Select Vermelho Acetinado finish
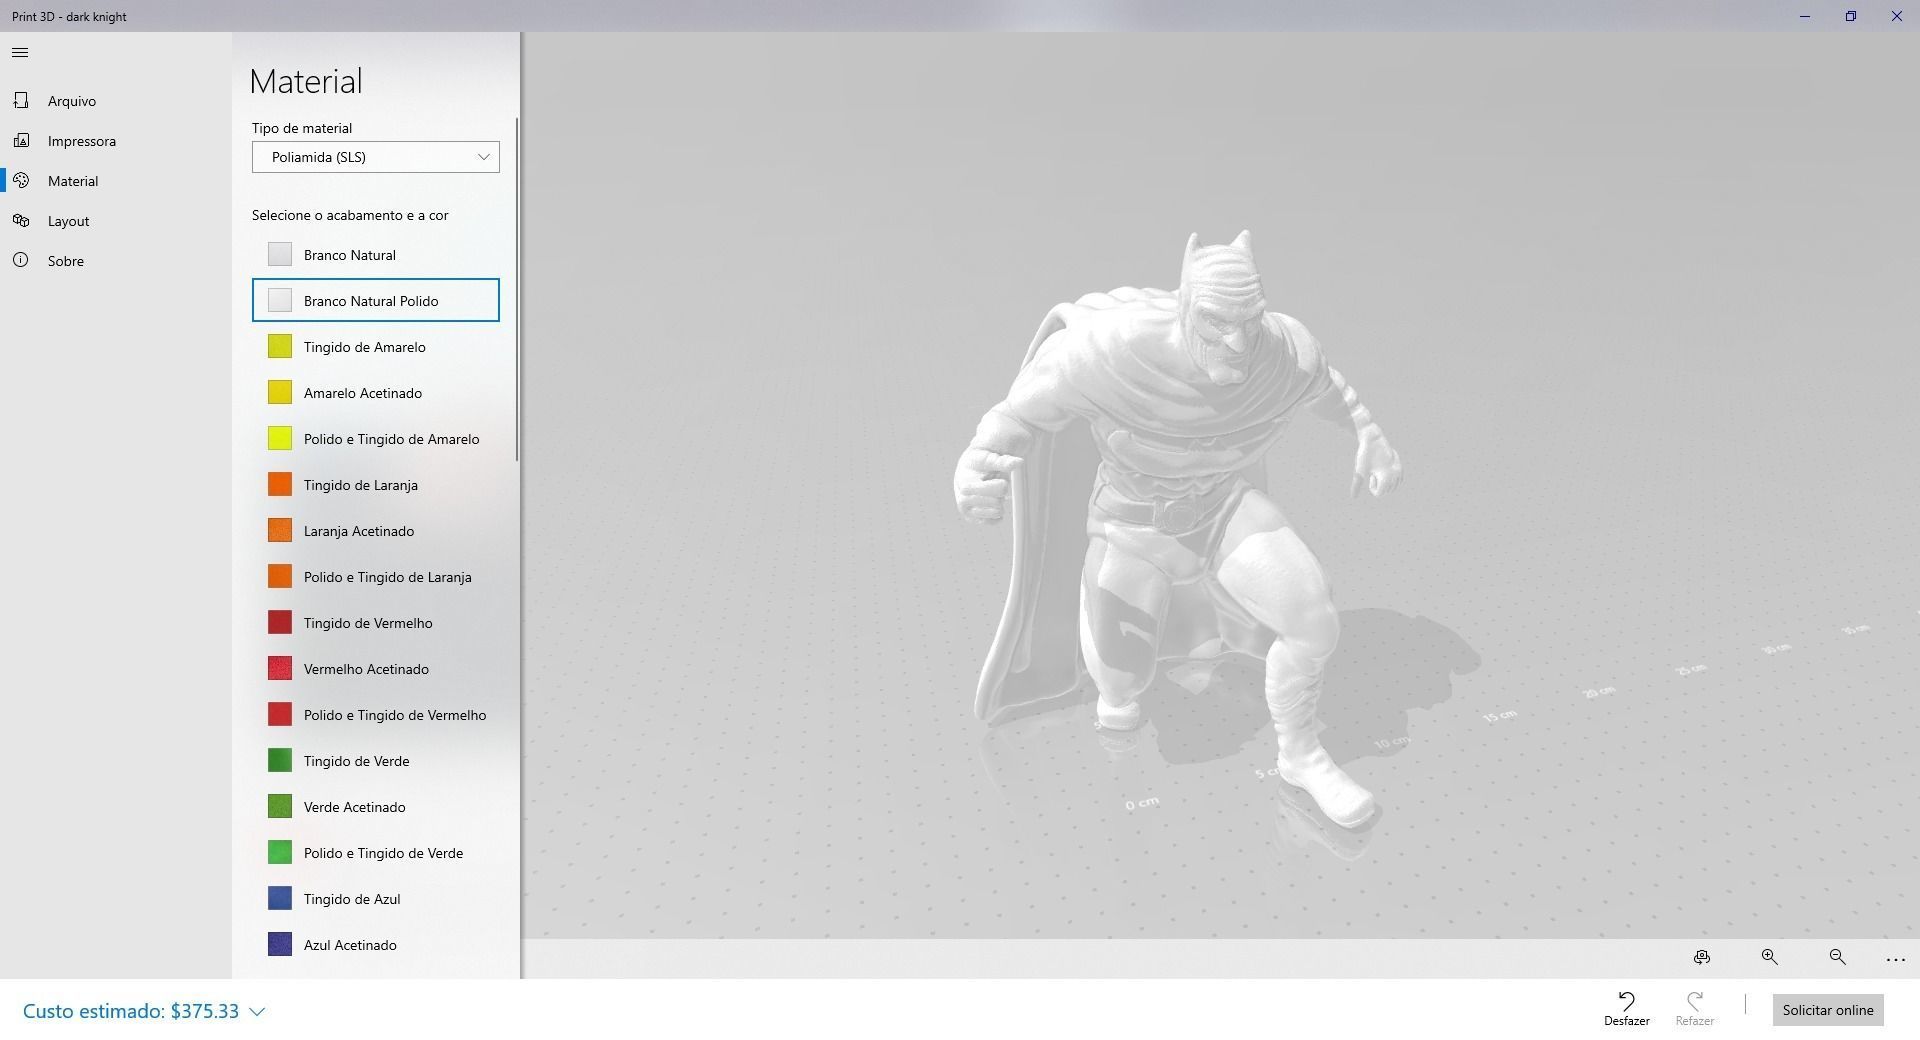 coord(376,669)
